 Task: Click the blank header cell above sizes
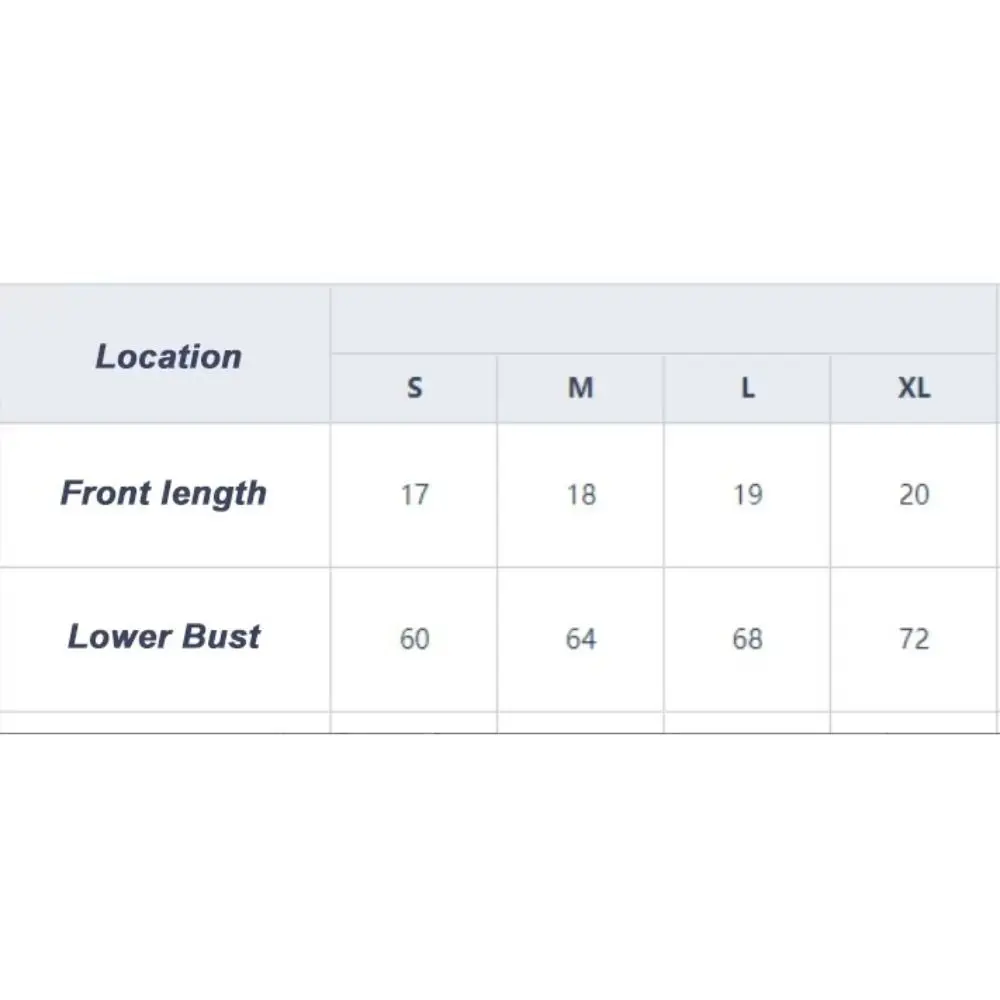click(664, 320)
